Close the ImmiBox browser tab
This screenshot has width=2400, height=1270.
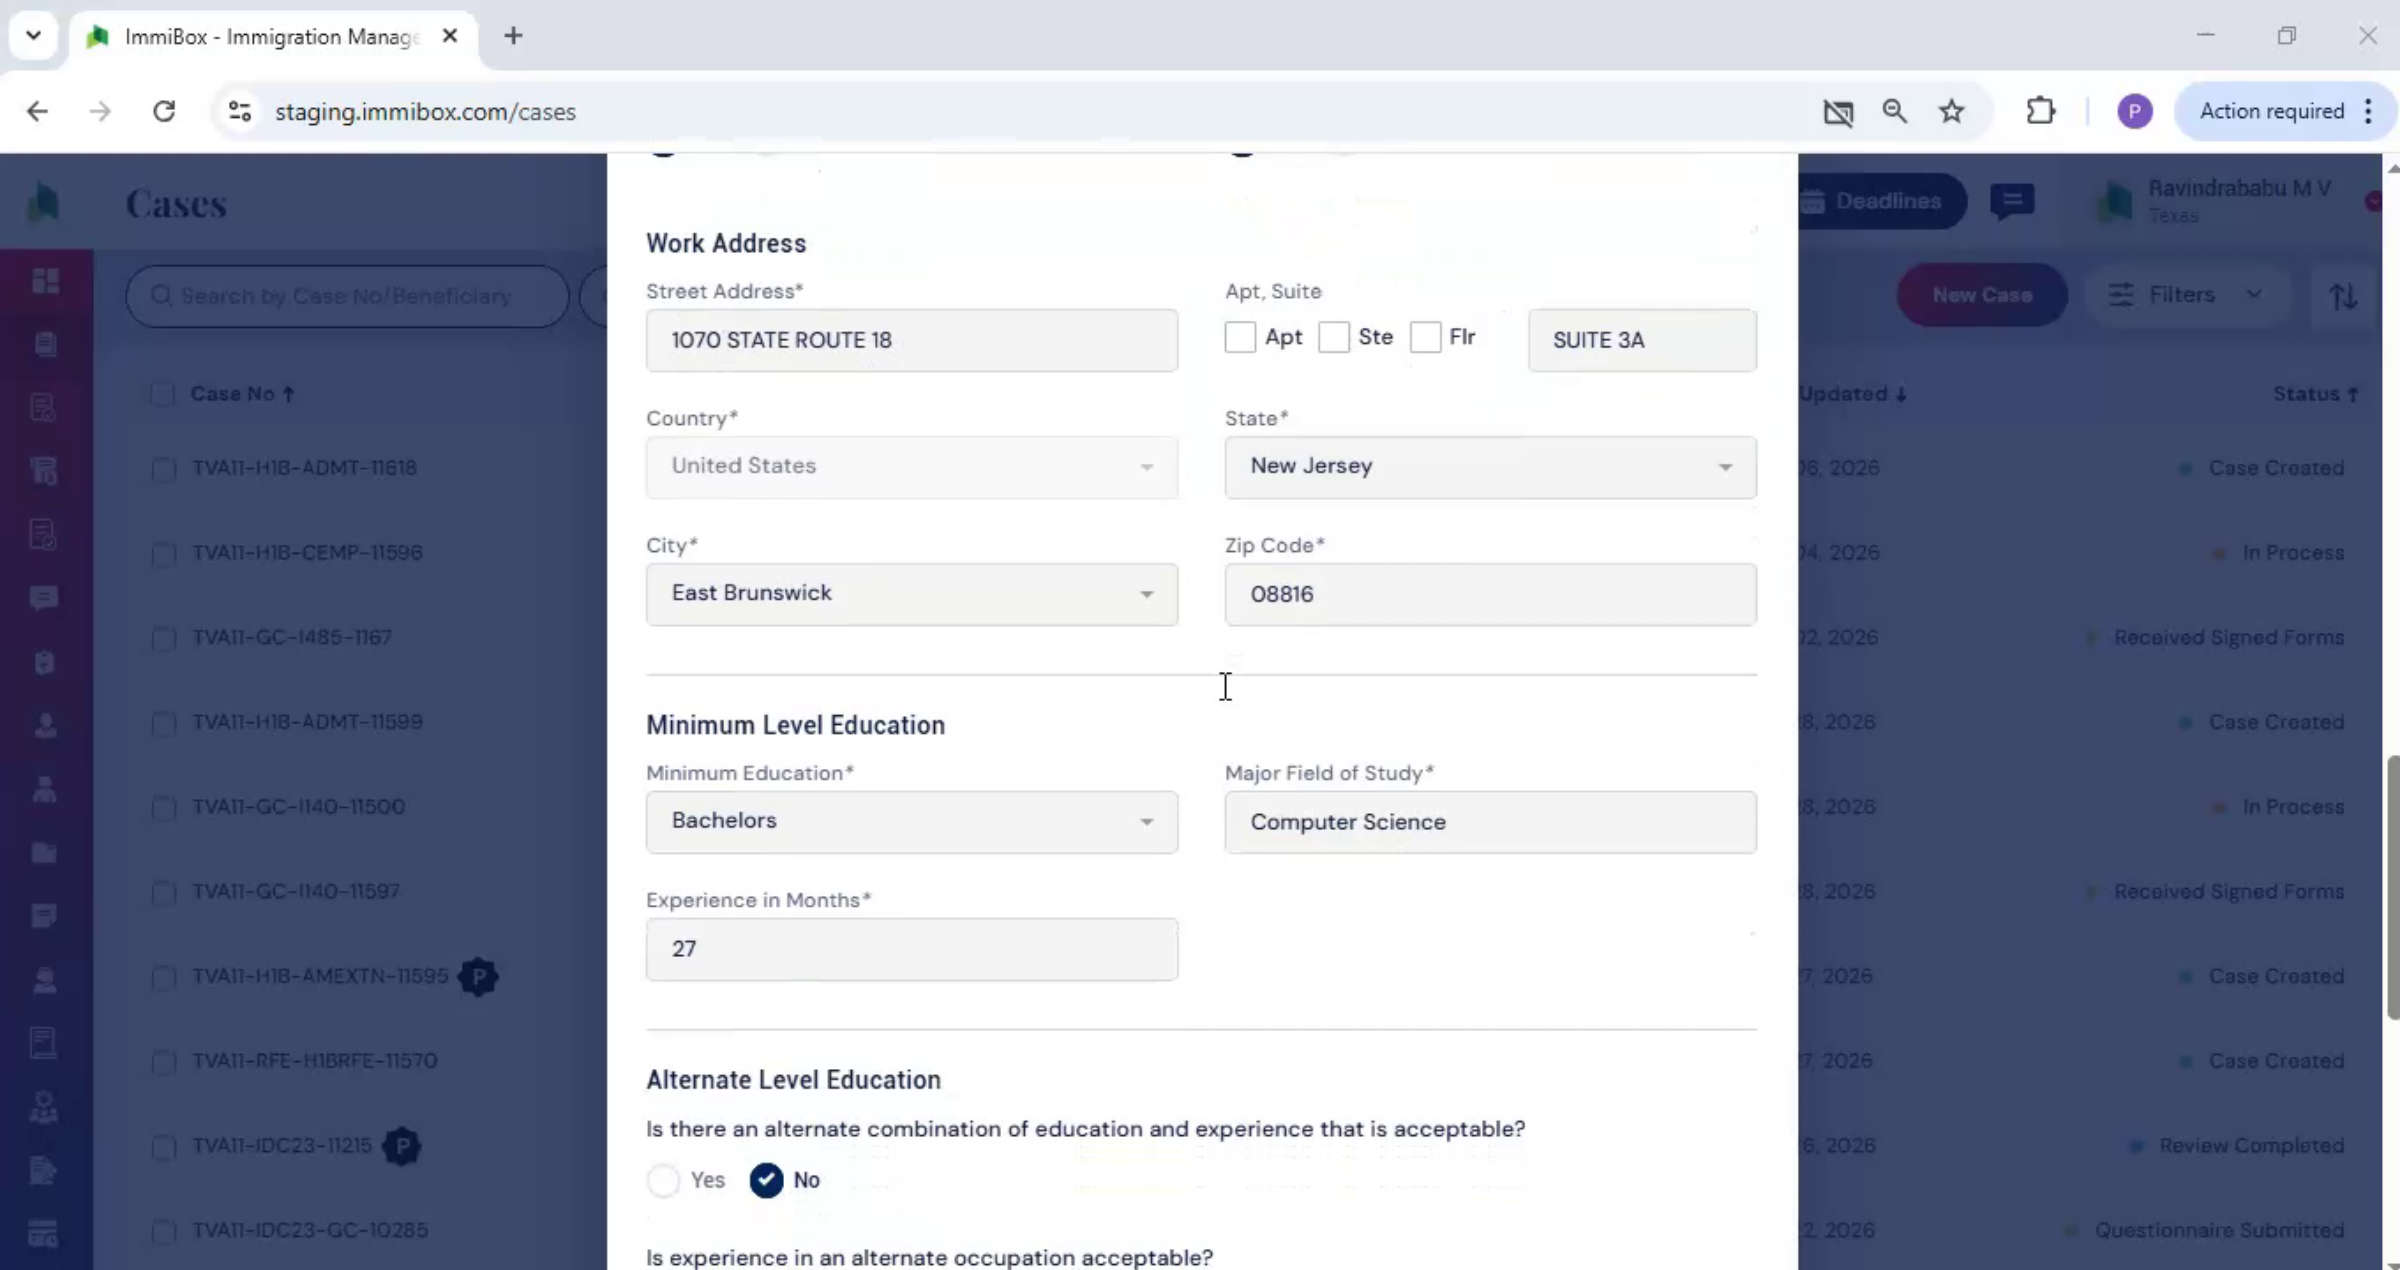(450, 36)
